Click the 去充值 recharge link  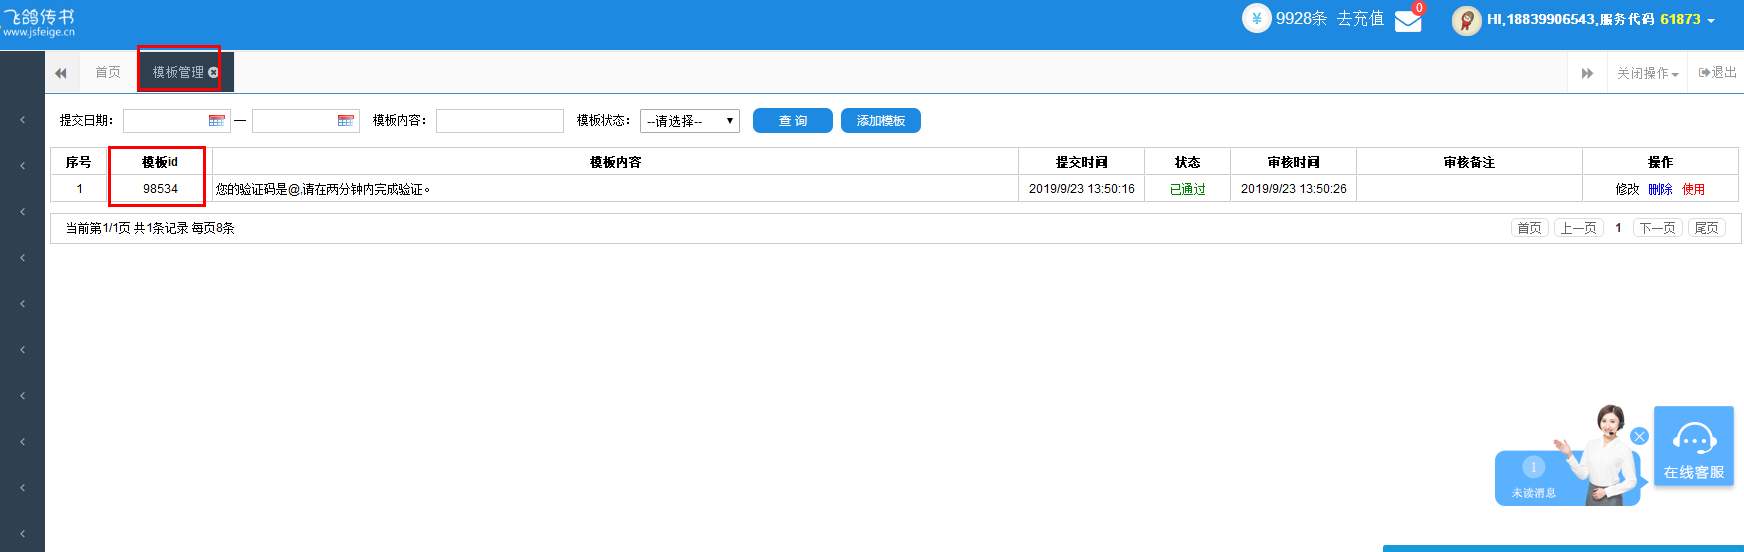tap(1360, 18)
